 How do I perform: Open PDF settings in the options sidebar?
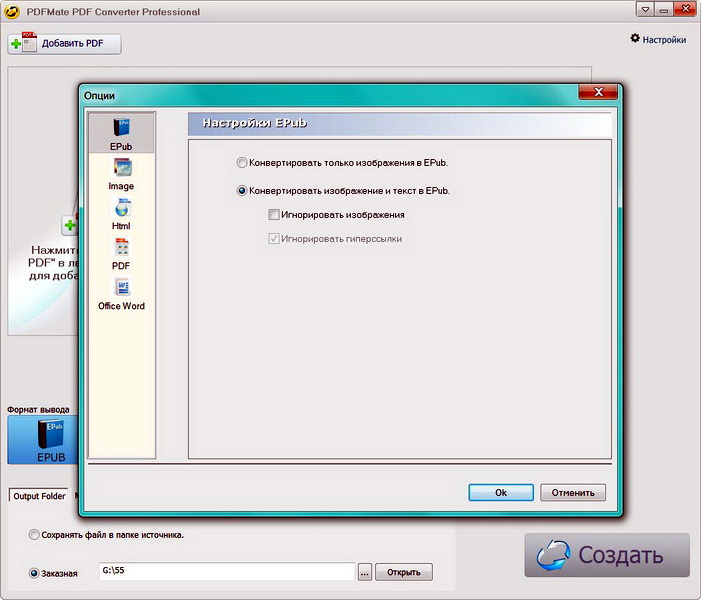(121, 254)
